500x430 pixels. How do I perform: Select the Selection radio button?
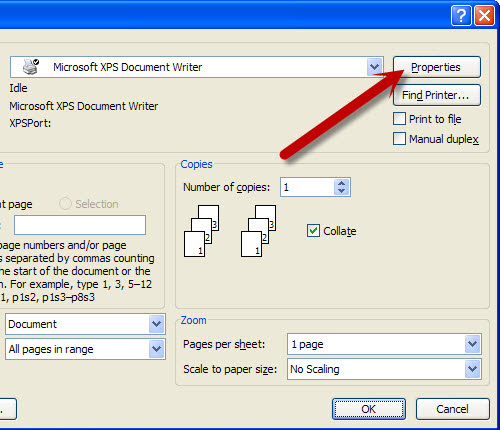65,204
